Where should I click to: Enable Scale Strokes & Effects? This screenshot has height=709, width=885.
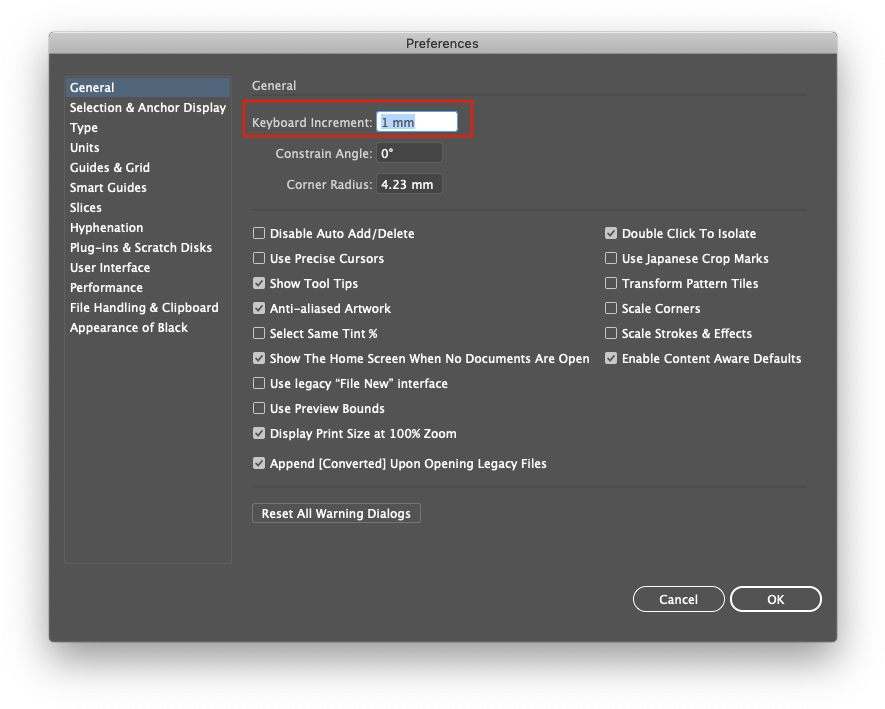(x=611, y=333)
